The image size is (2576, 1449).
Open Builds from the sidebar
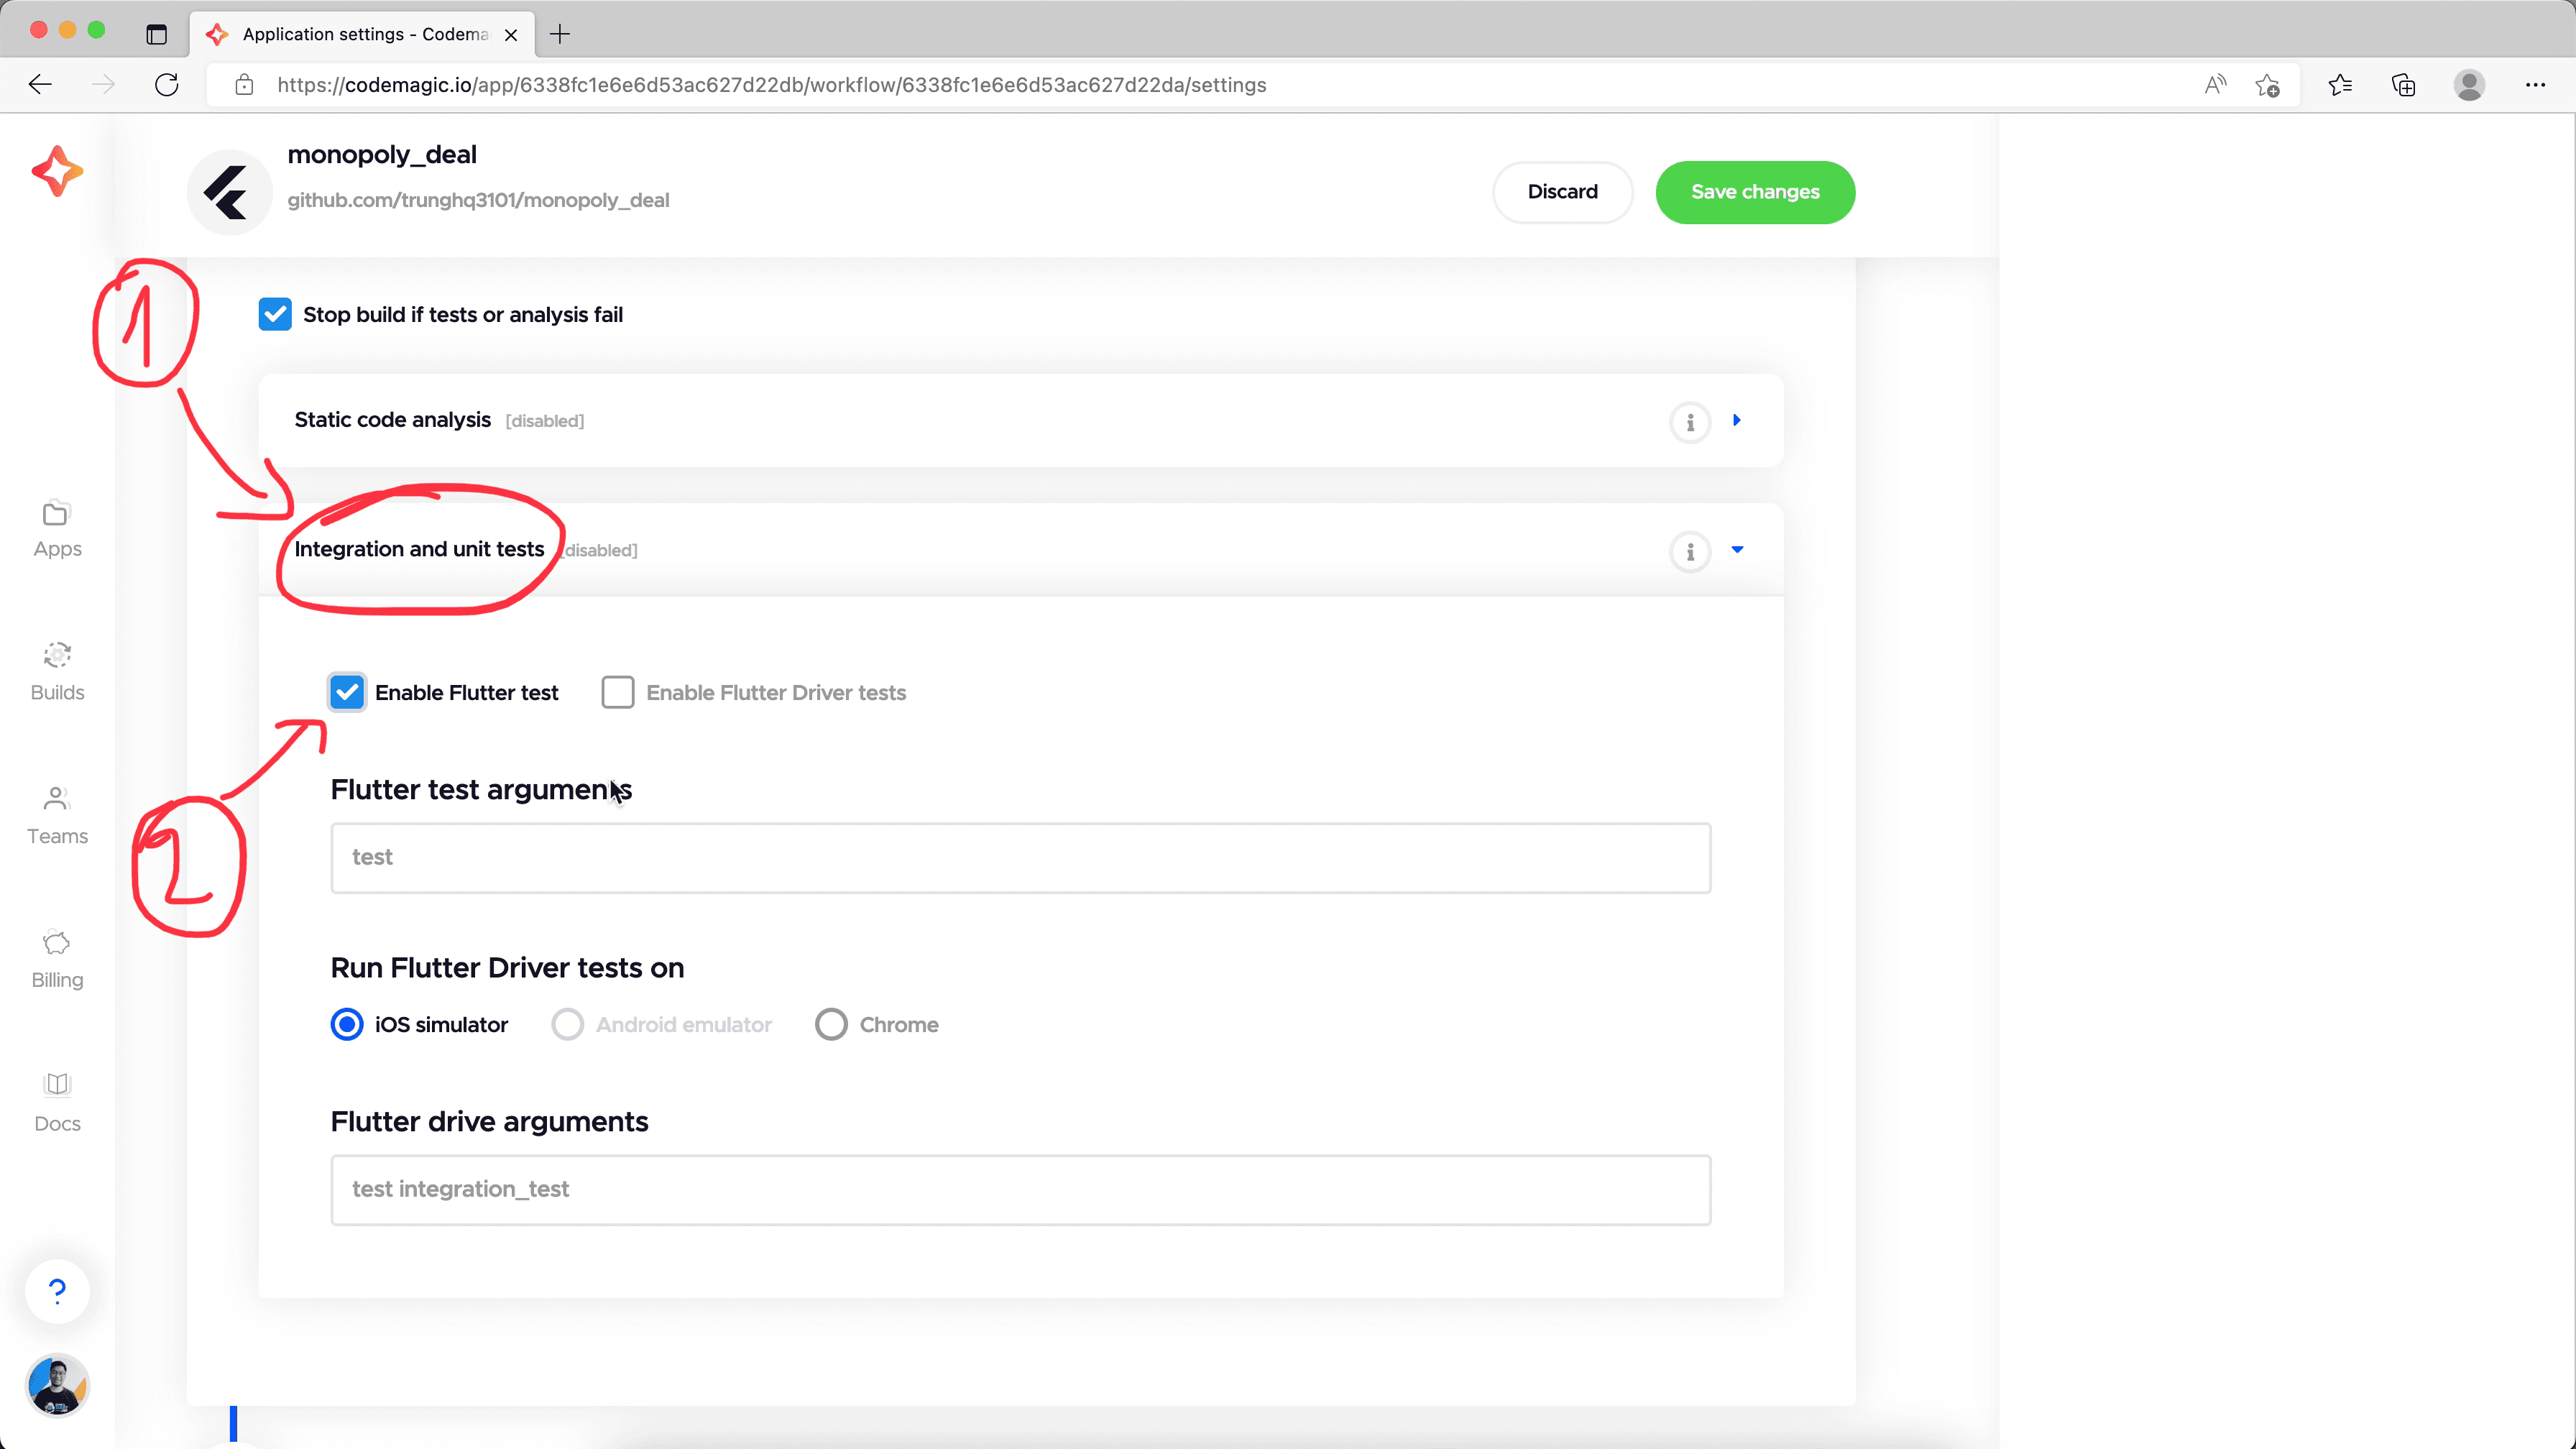pyautogui.click(x=57, y=673)
